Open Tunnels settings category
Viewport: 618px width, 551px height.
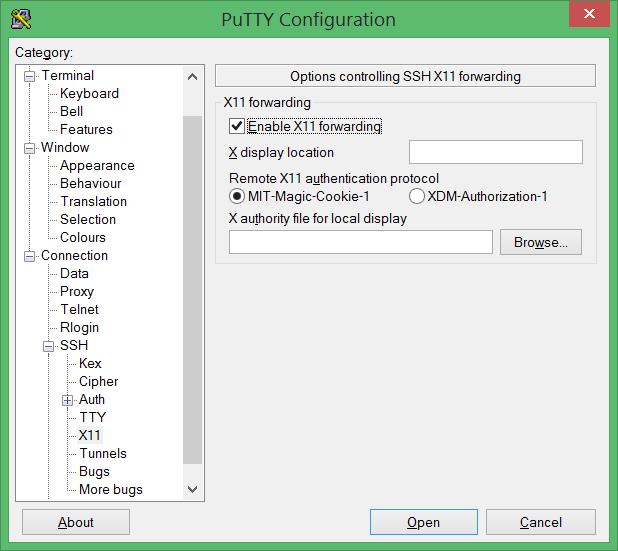[103, 453]
